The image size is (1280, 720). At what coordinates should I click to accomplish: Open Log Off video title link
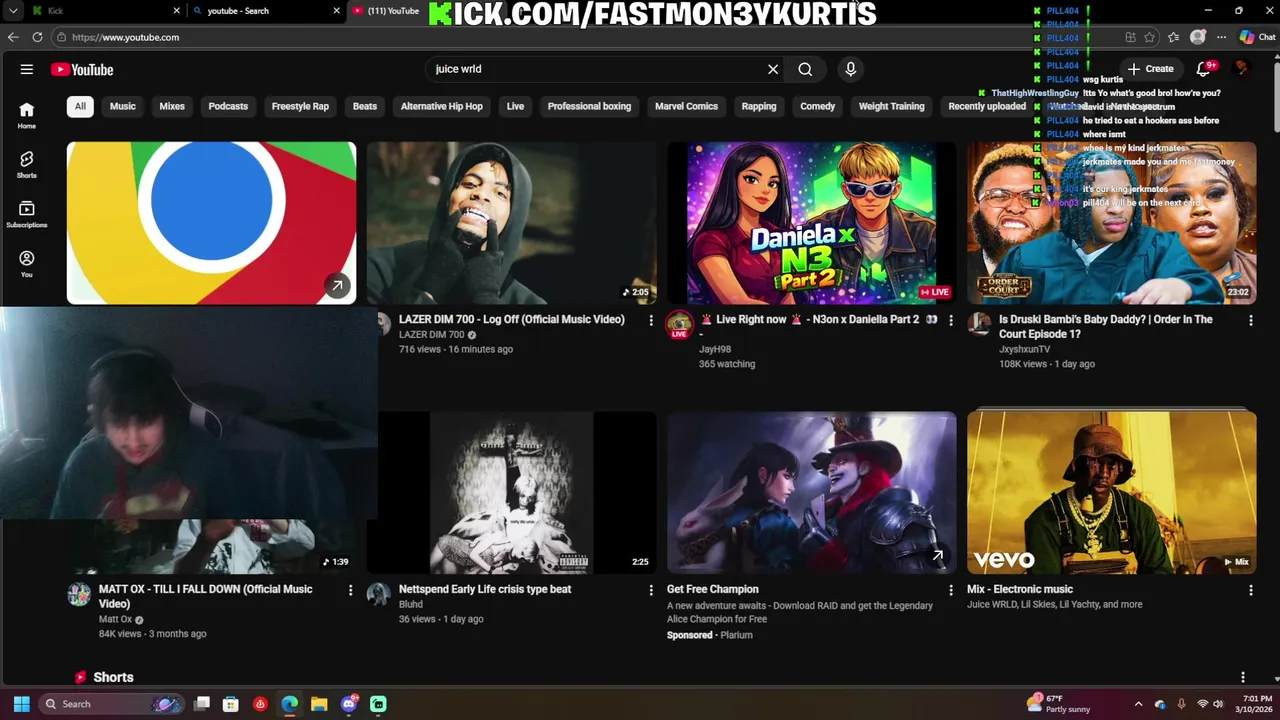(x=511, y=320)
